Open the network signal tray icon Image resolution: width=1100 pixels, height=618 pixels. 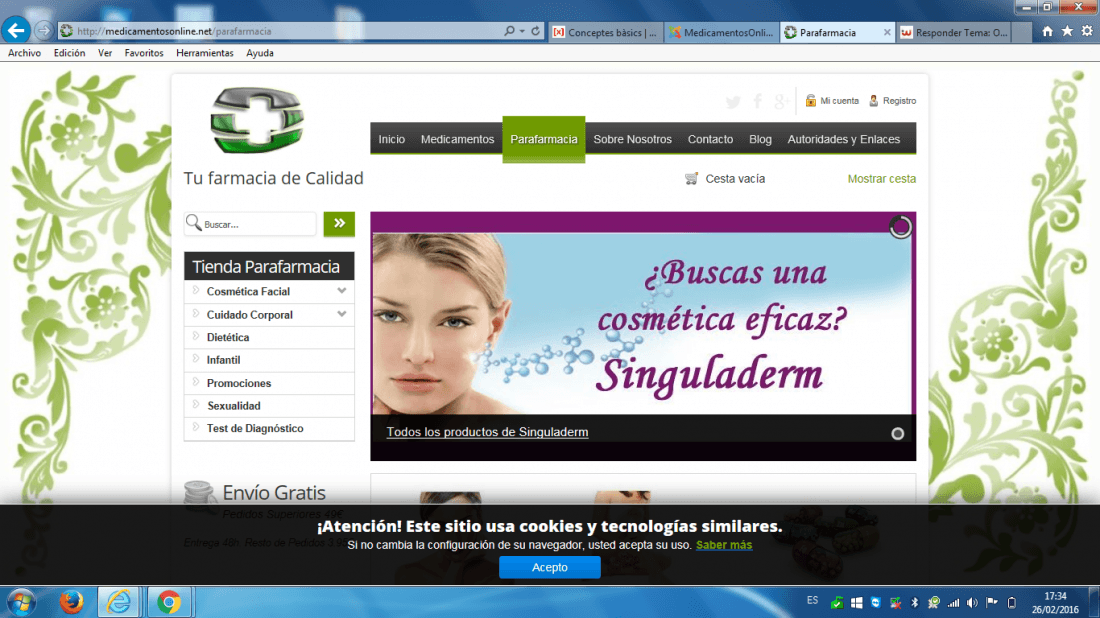tap(953, 603)
